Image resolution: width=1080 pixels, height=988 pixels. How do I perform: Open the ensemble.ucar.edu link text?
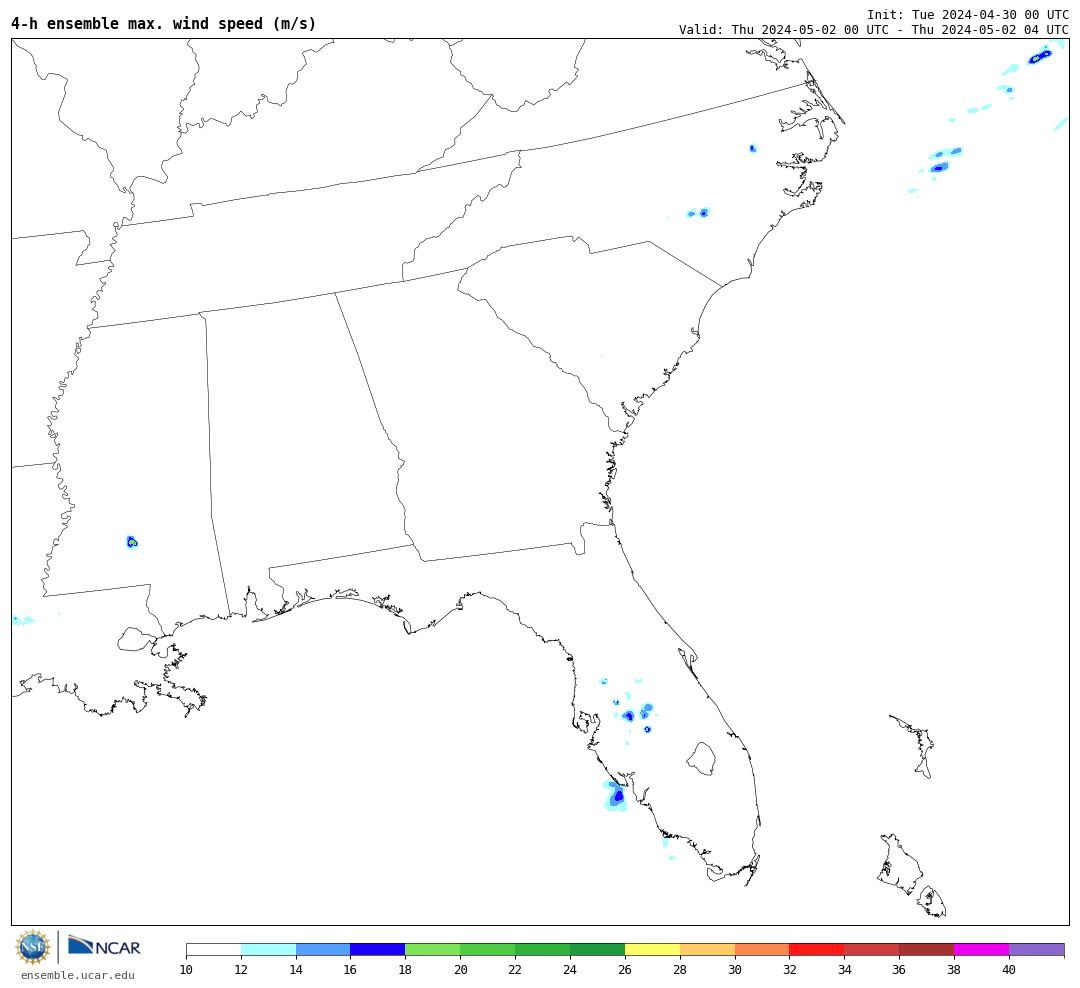click(x=78, y=975)
